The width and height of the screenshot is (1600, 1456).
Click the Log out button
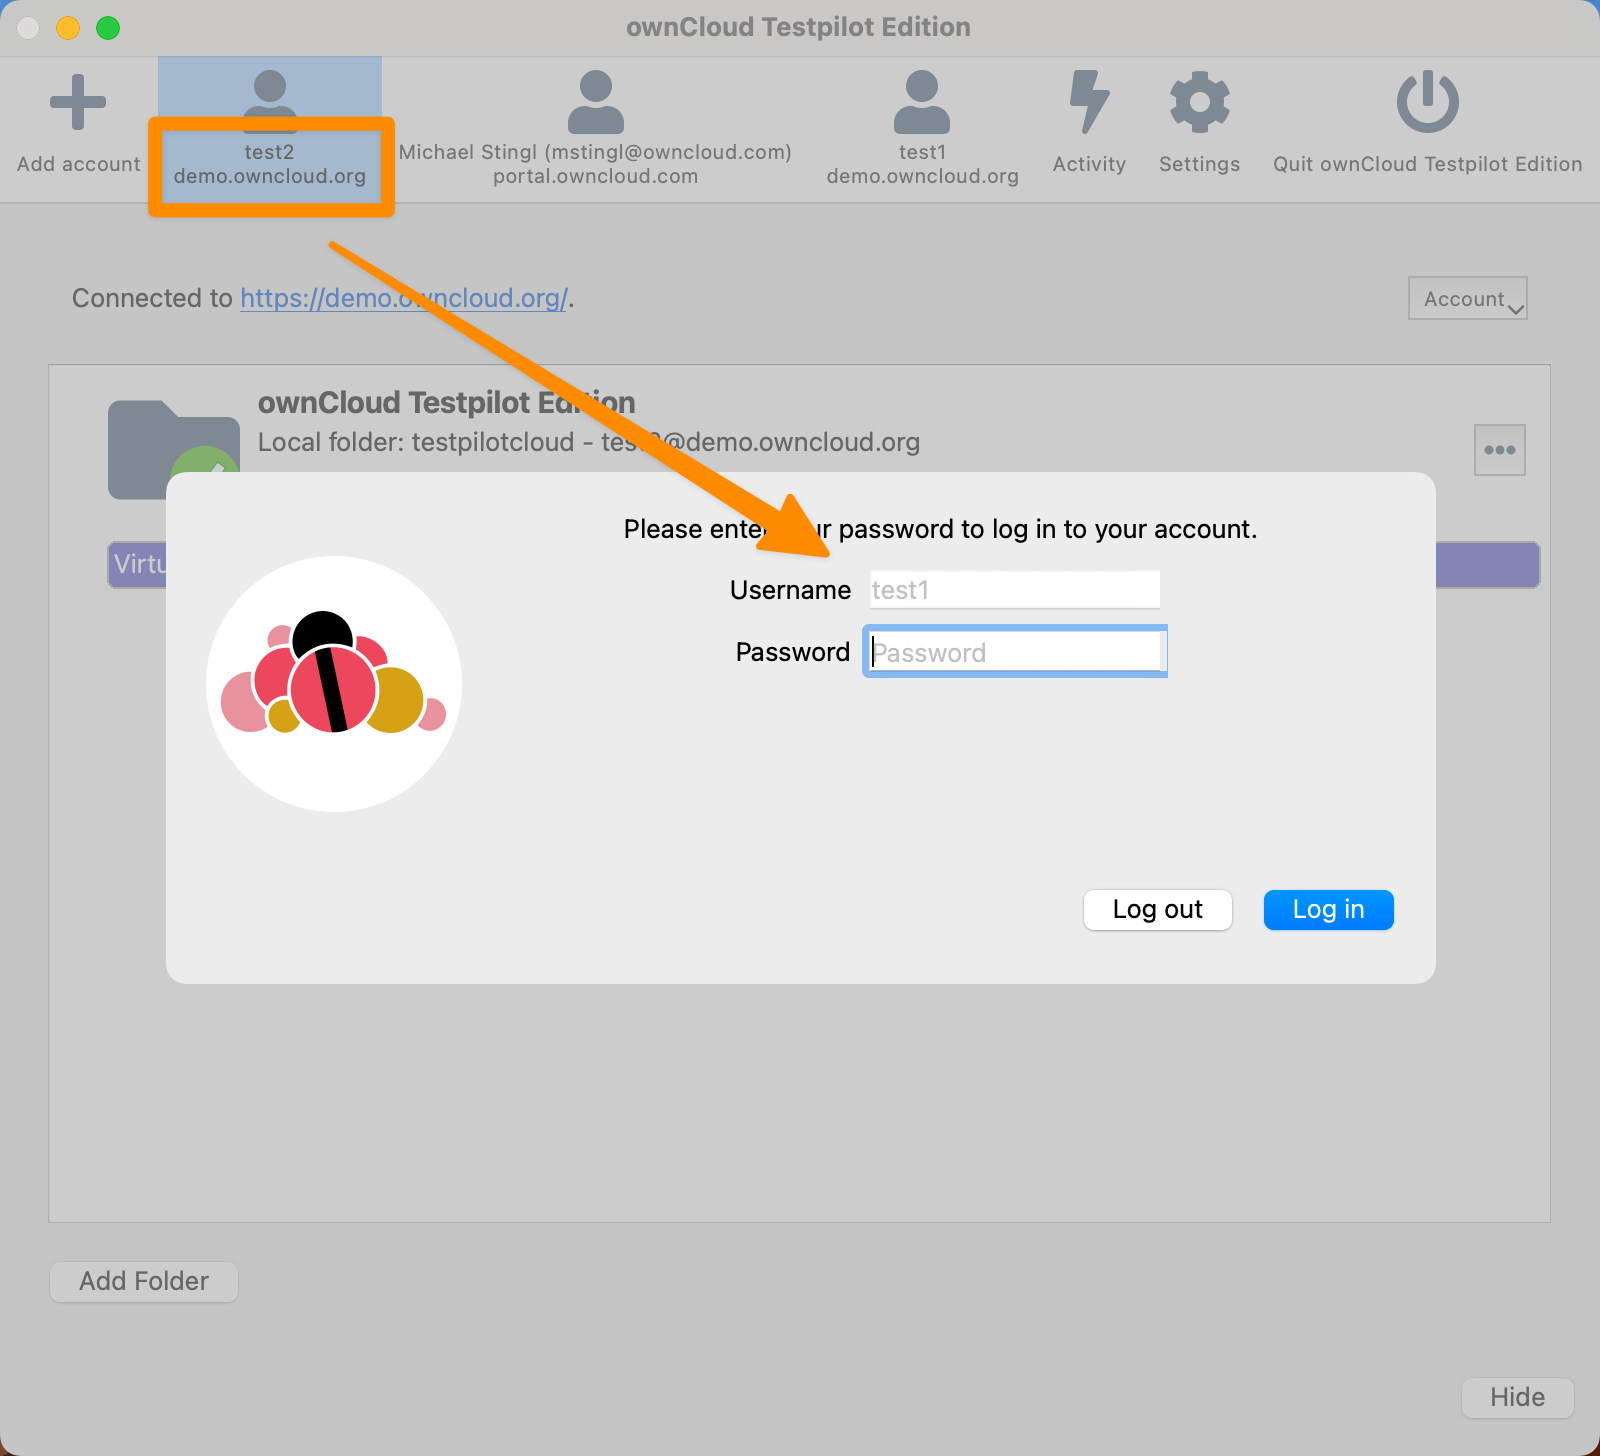click(1157, 909)
